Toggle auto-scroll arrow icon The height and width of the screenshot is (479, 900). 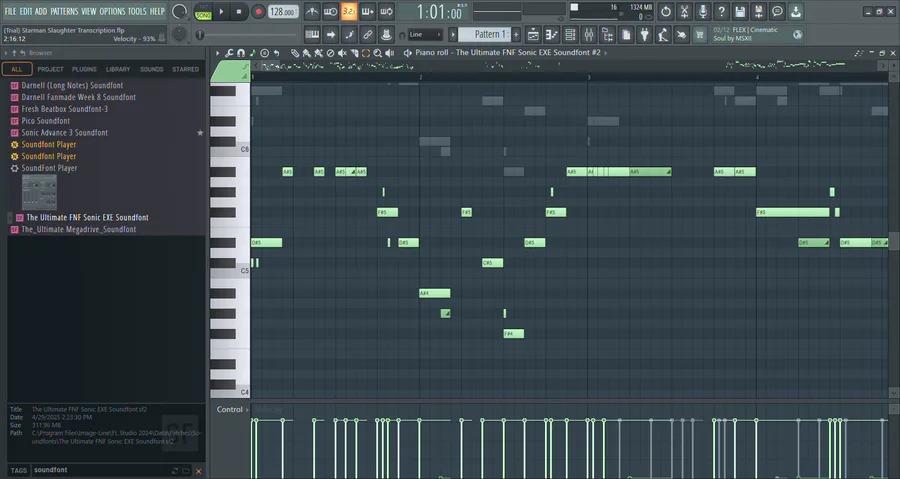coord(331,35)
